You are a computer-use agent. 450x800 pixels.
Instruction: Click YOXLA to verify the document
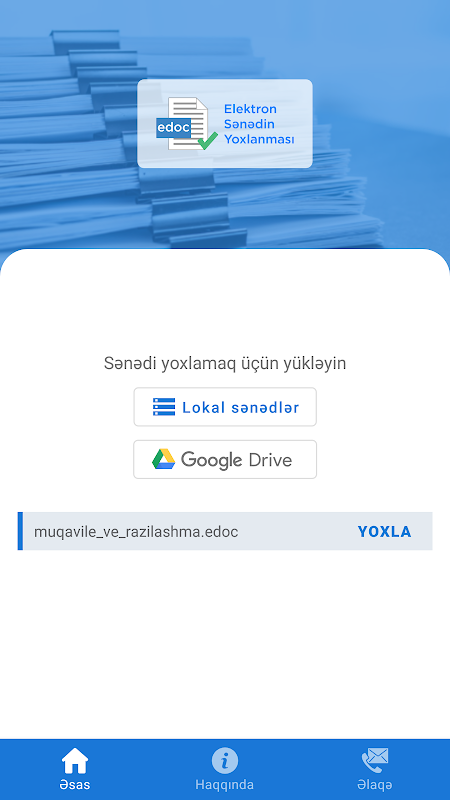(384, 532)
